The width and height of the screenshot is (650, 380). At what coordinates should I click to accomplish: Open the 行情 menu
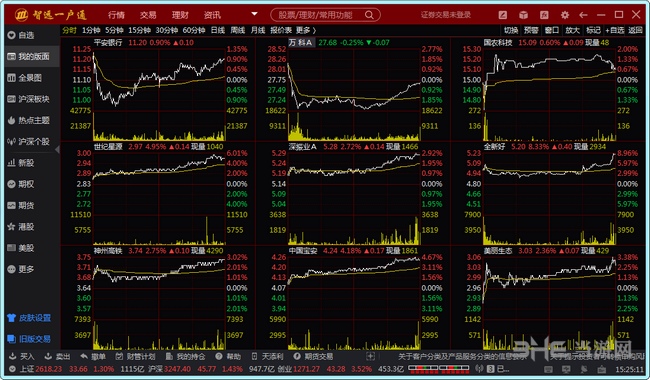[x=116, y=15]
